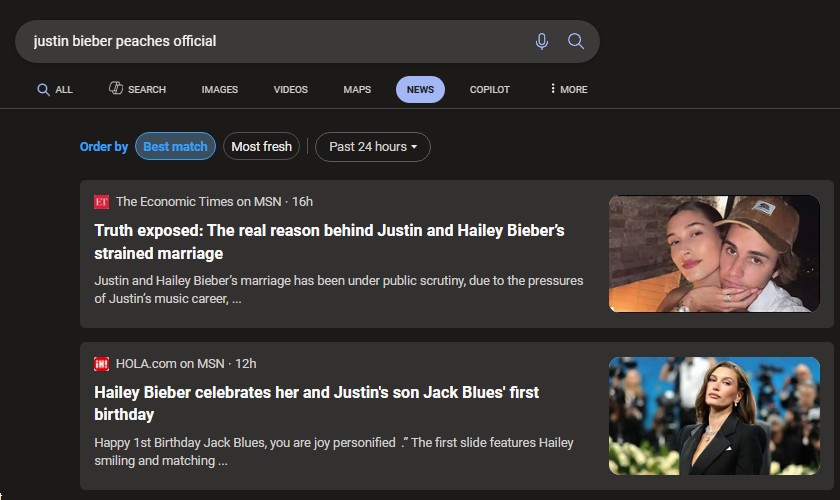The height and width of the screenshot is (500, 840).
Task: Open the ALL results tab
Action: (55, 89)
